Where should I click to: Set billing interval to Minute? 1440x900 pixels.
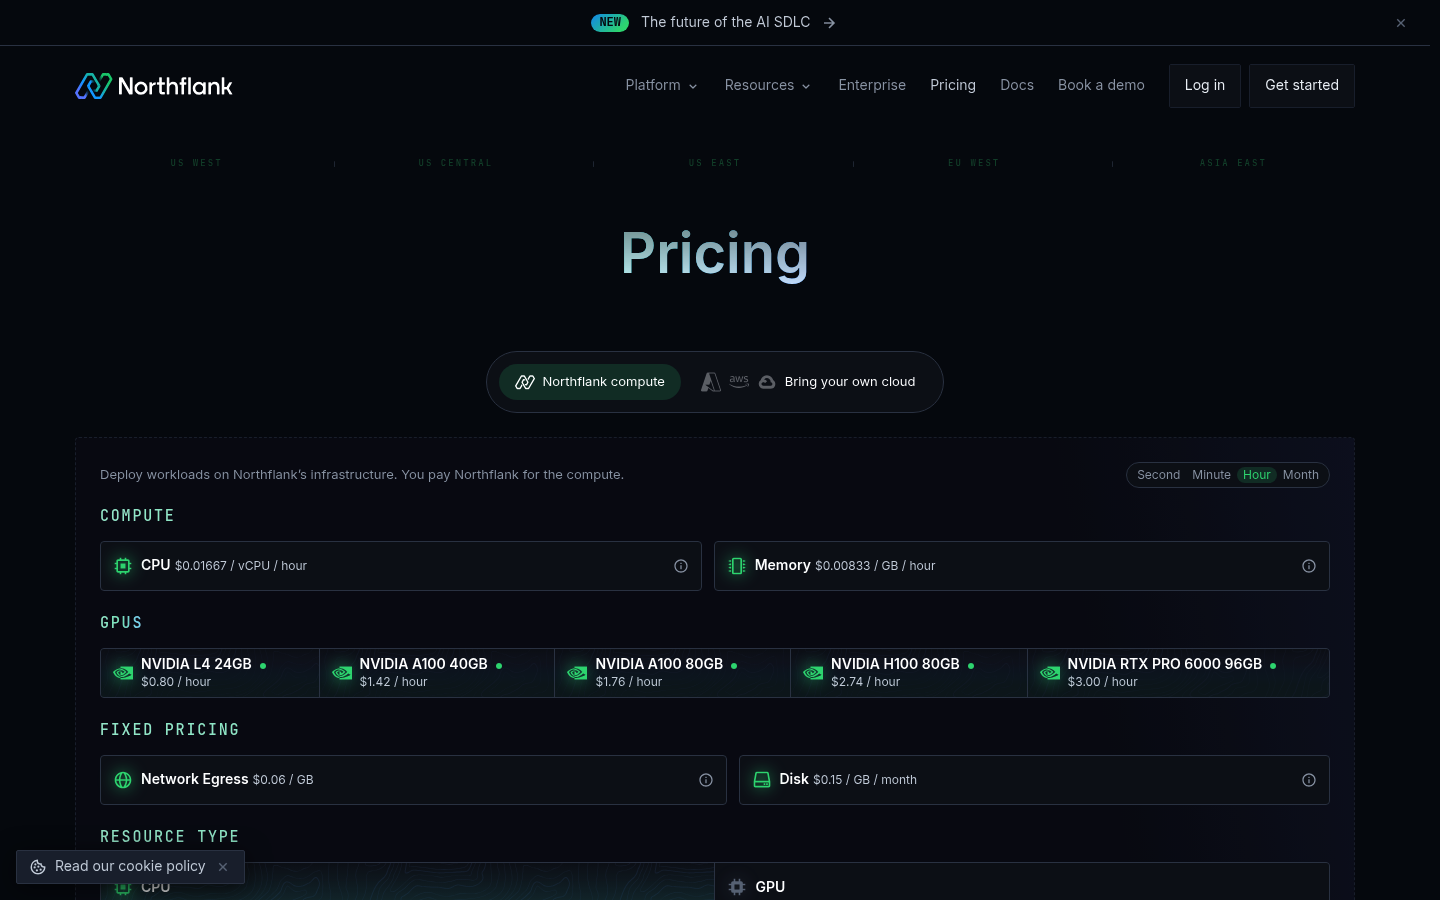(1211, 475)
